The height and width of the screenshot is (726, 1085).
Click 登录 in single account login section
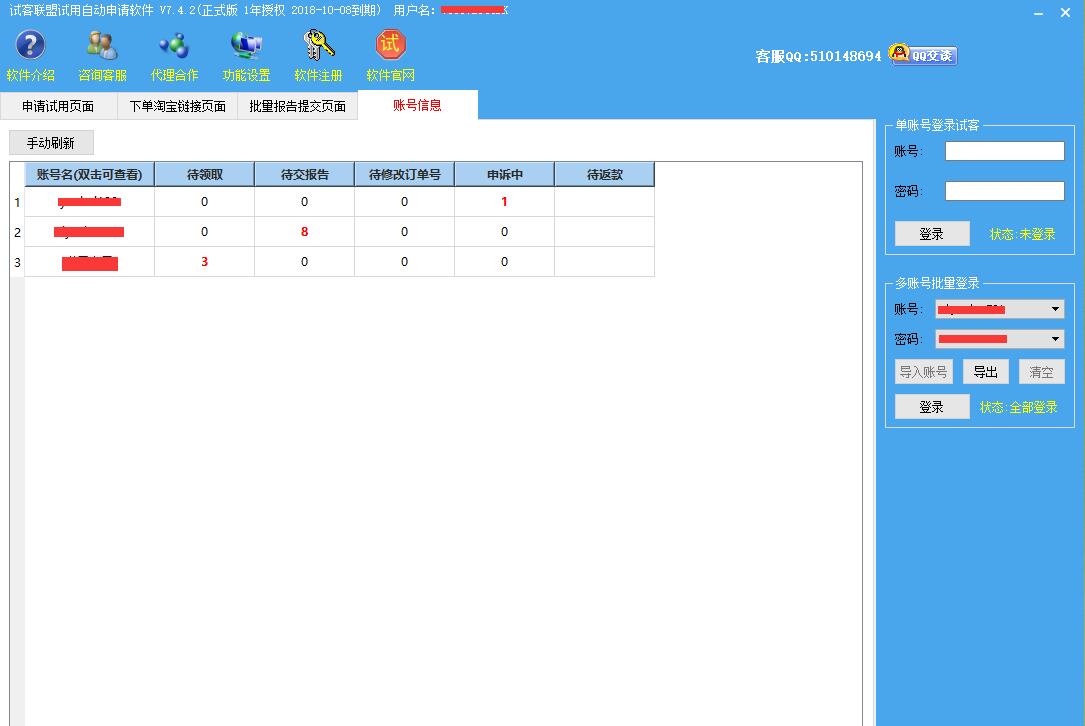coord(932,234)
